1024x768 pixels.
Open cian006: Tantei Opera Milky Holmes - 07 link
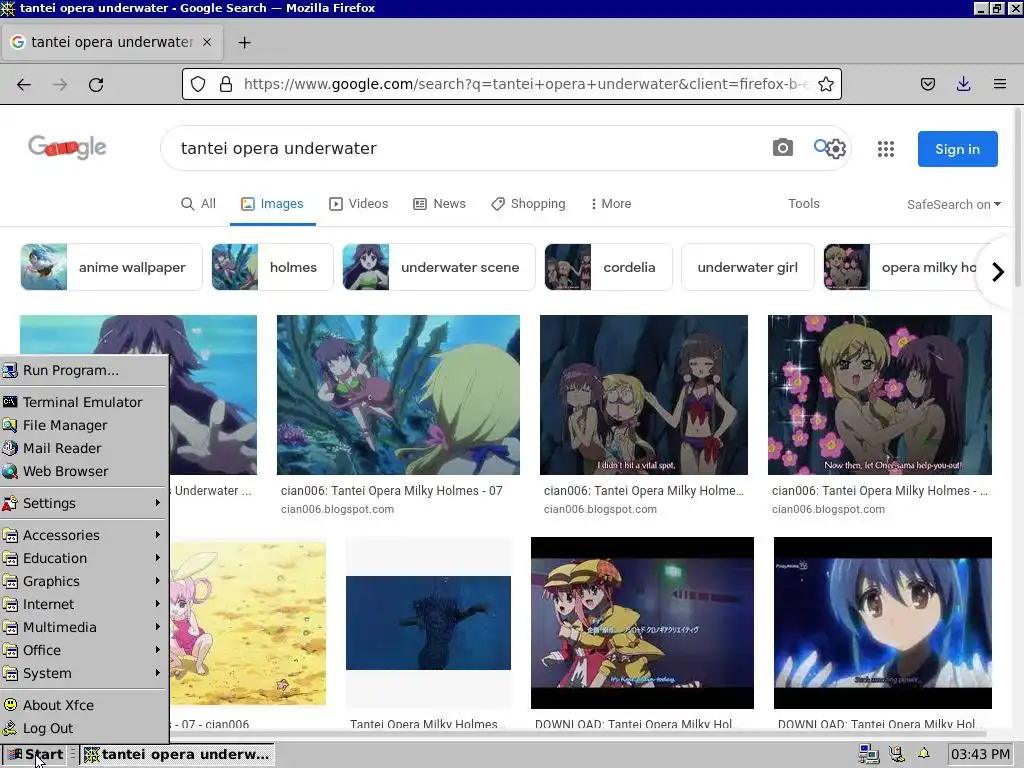pos(392,490)
